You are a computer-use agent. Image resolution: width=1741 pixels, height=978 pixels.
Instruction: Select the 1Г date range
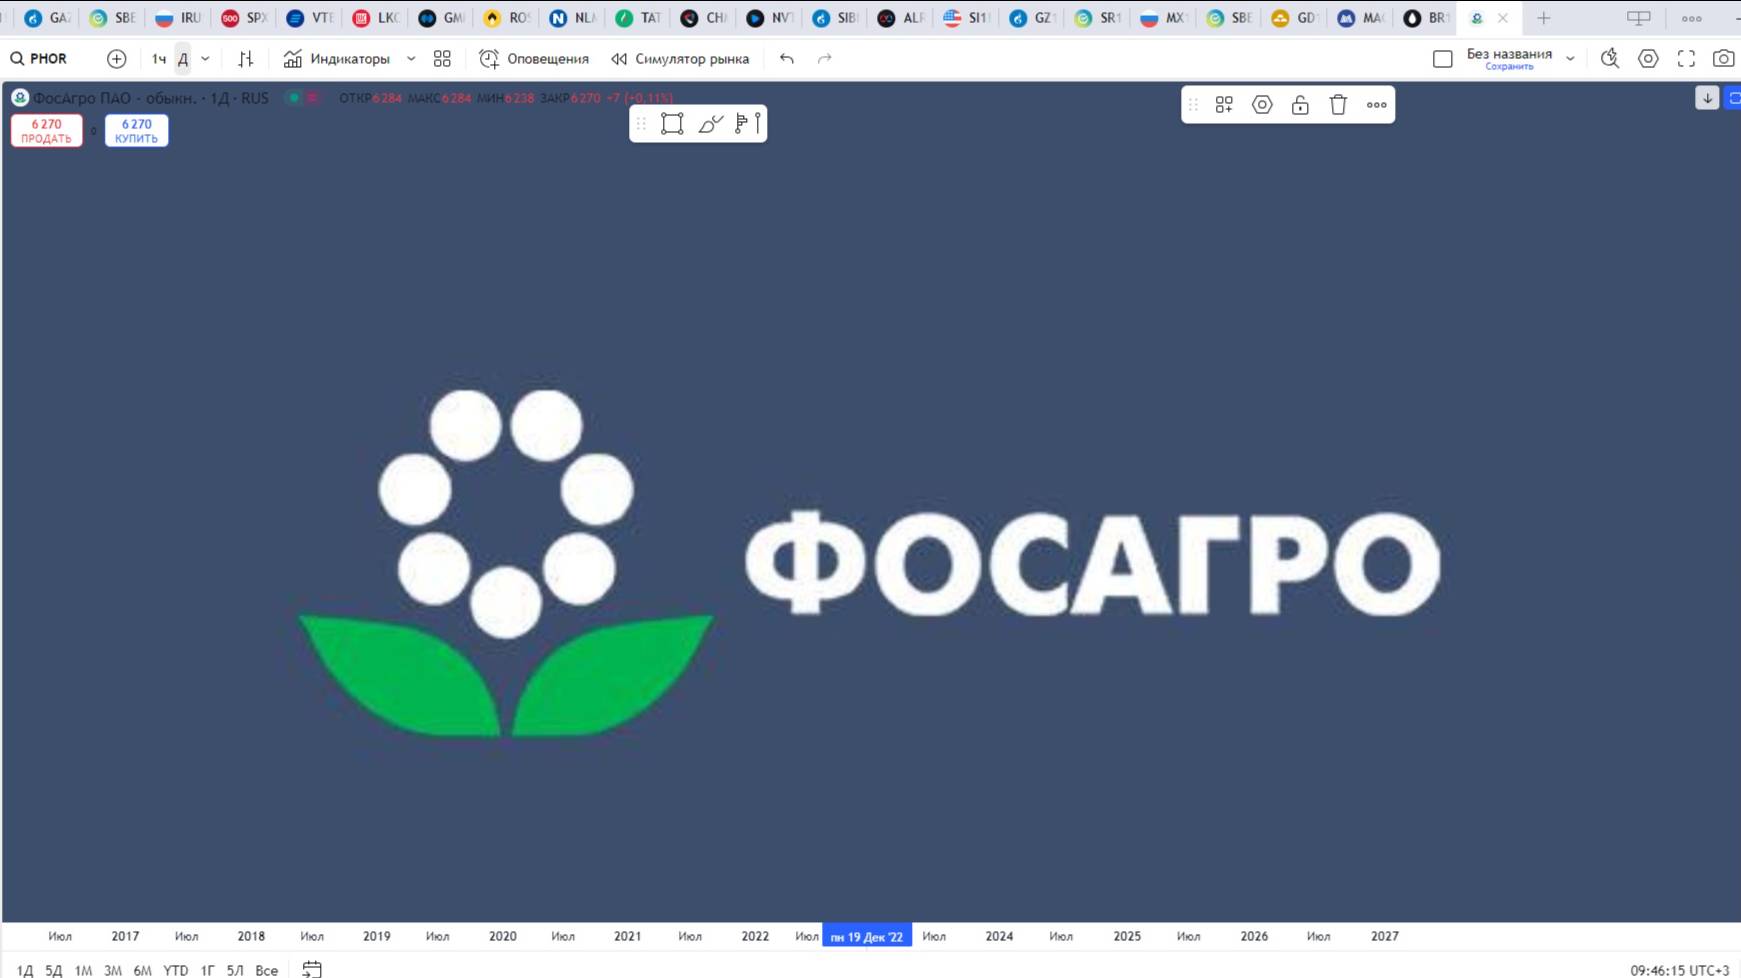[x=208, y=970]
